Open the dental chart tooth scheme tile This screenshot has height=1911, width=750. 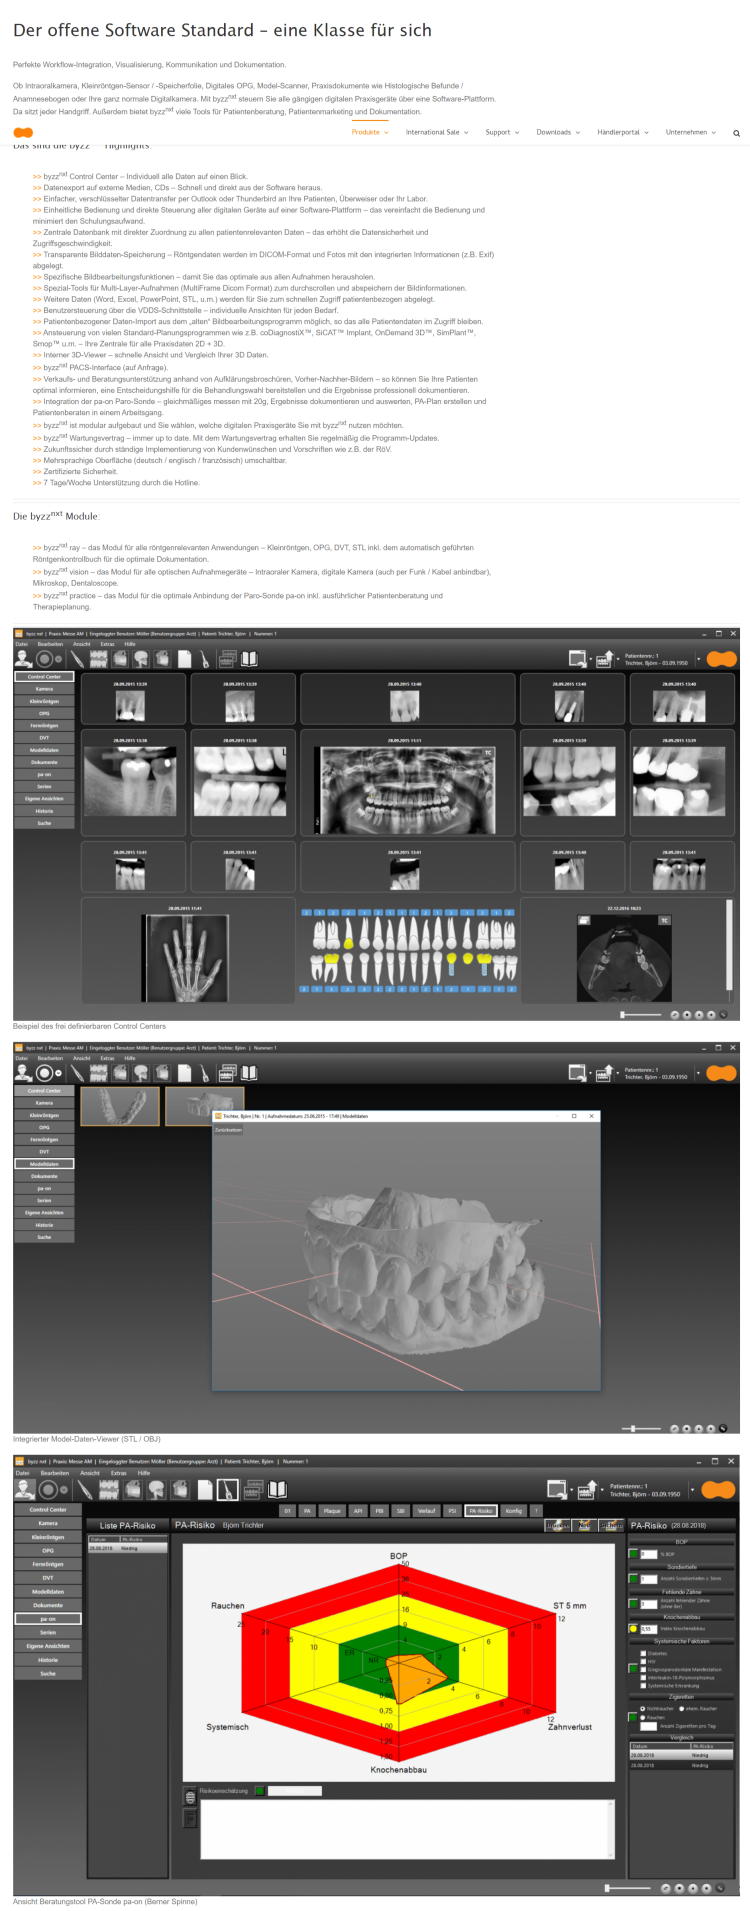[408, 949]
